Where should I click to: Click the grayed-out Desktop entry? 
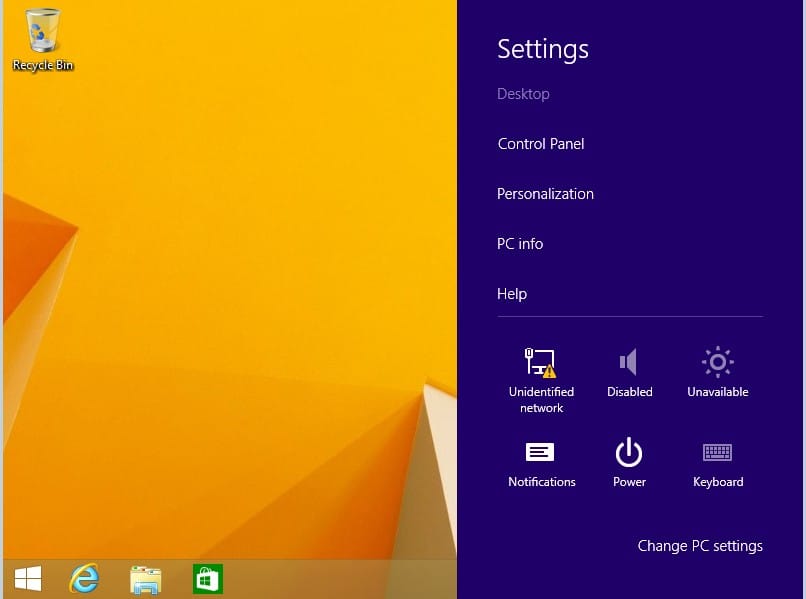point(523,93)
